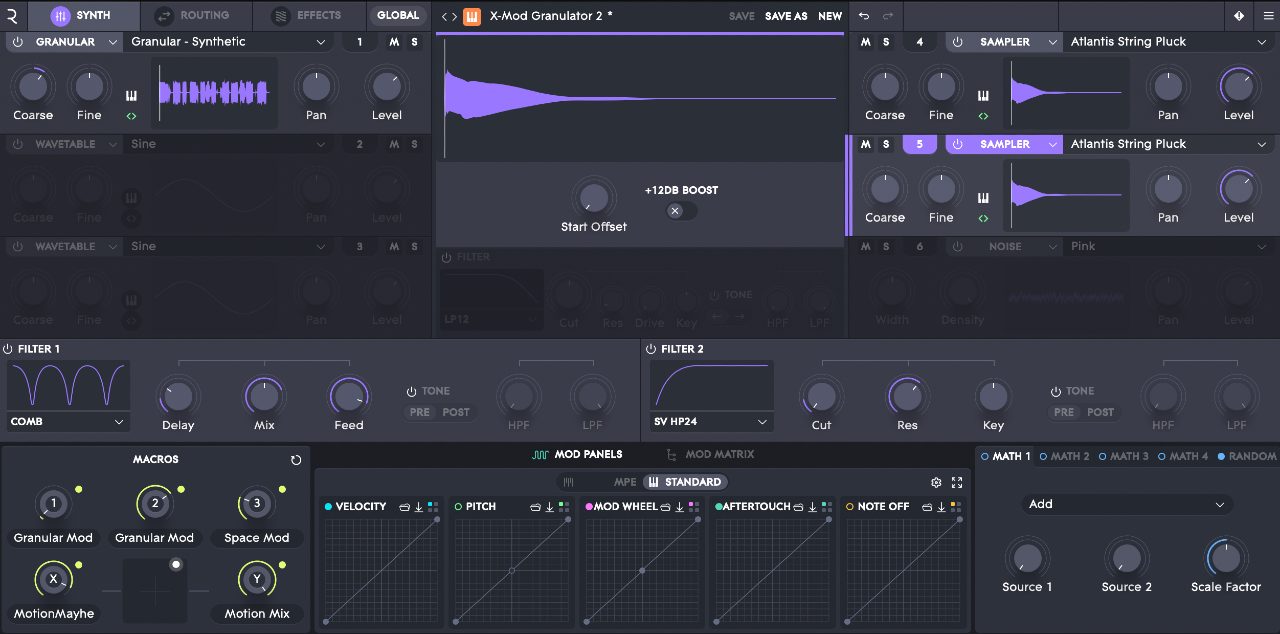
Task: Switch to the Routing tab
Action: coord(193,16)
